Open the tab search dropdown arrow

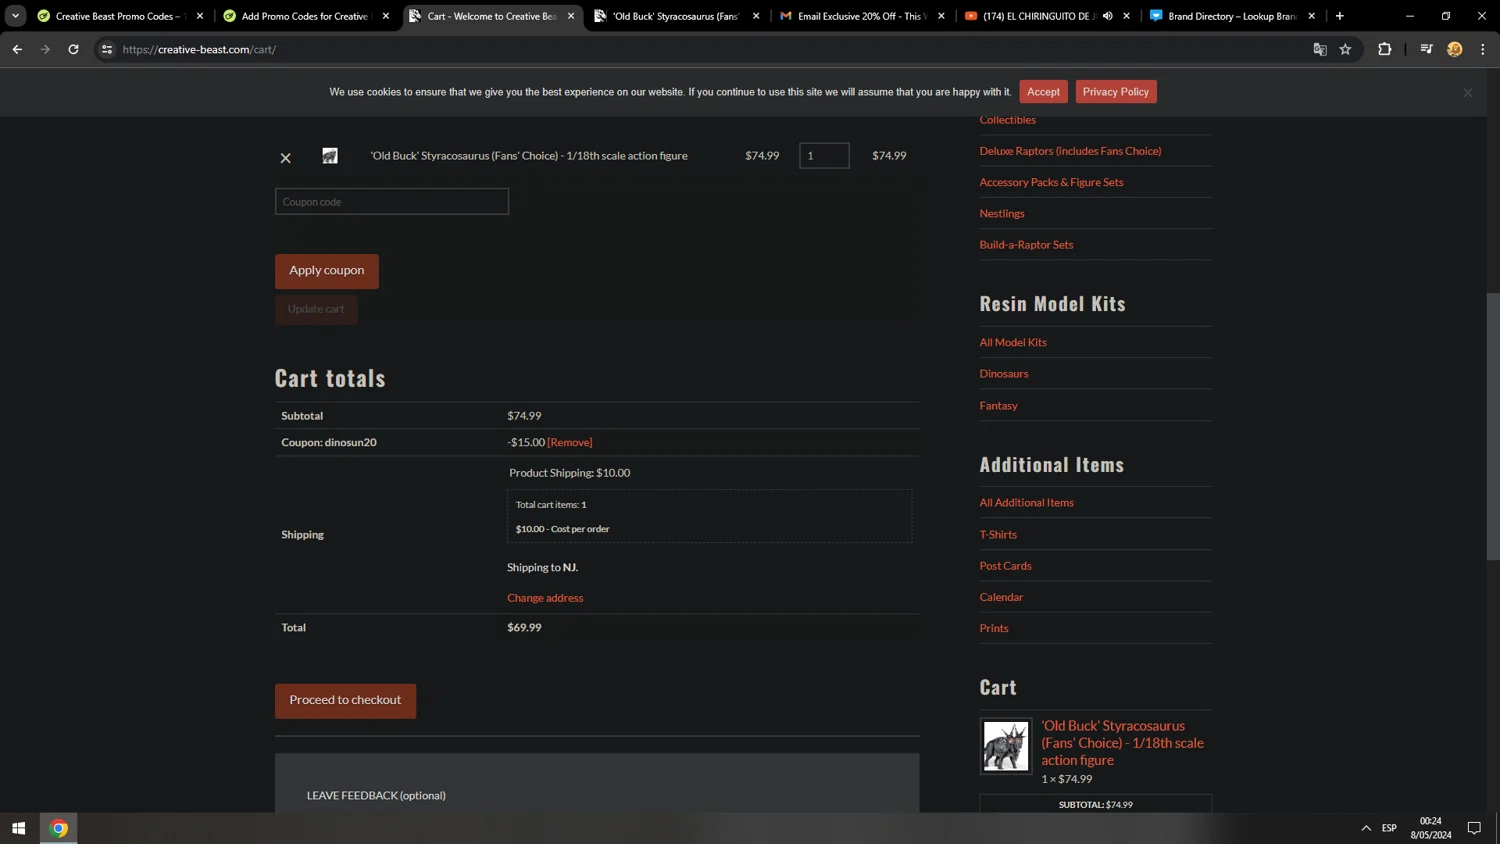15,16
